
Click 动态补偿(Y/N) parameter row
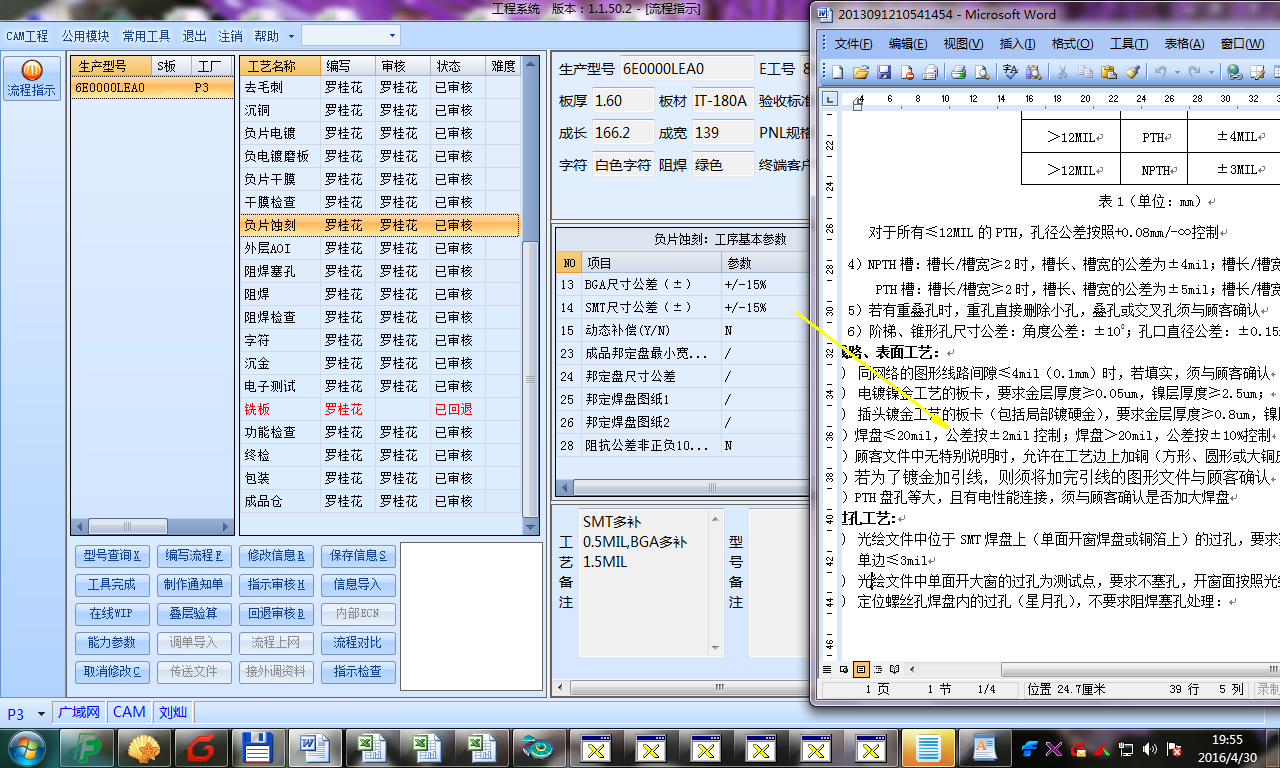(682, 330)
